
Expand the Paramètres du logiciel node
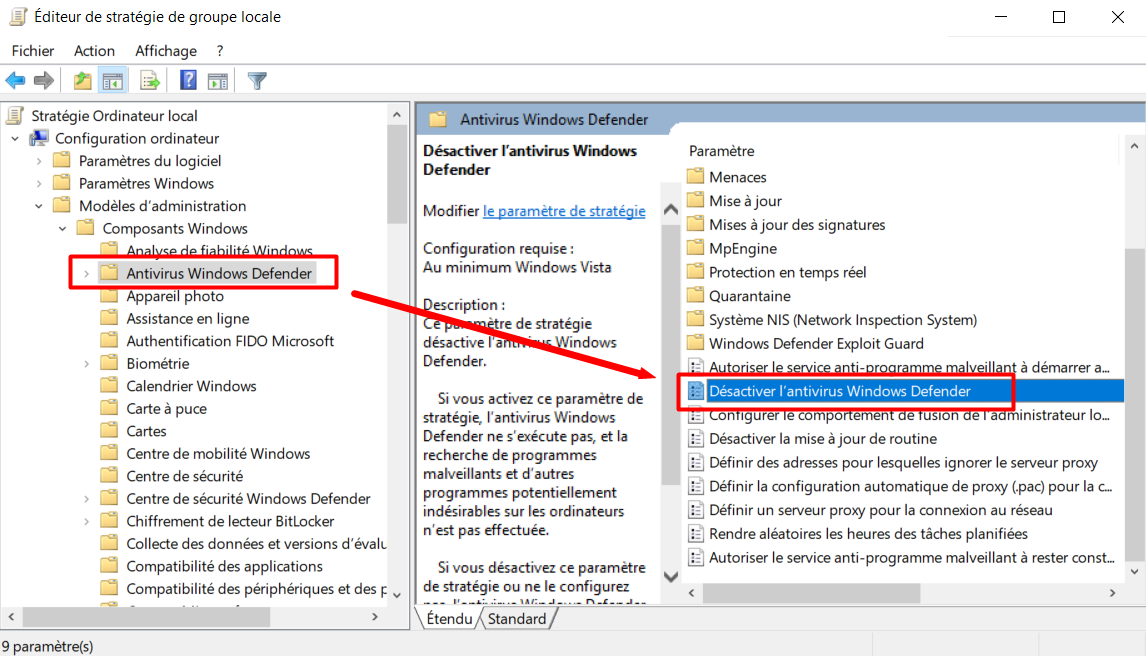(x=39, y=161)
